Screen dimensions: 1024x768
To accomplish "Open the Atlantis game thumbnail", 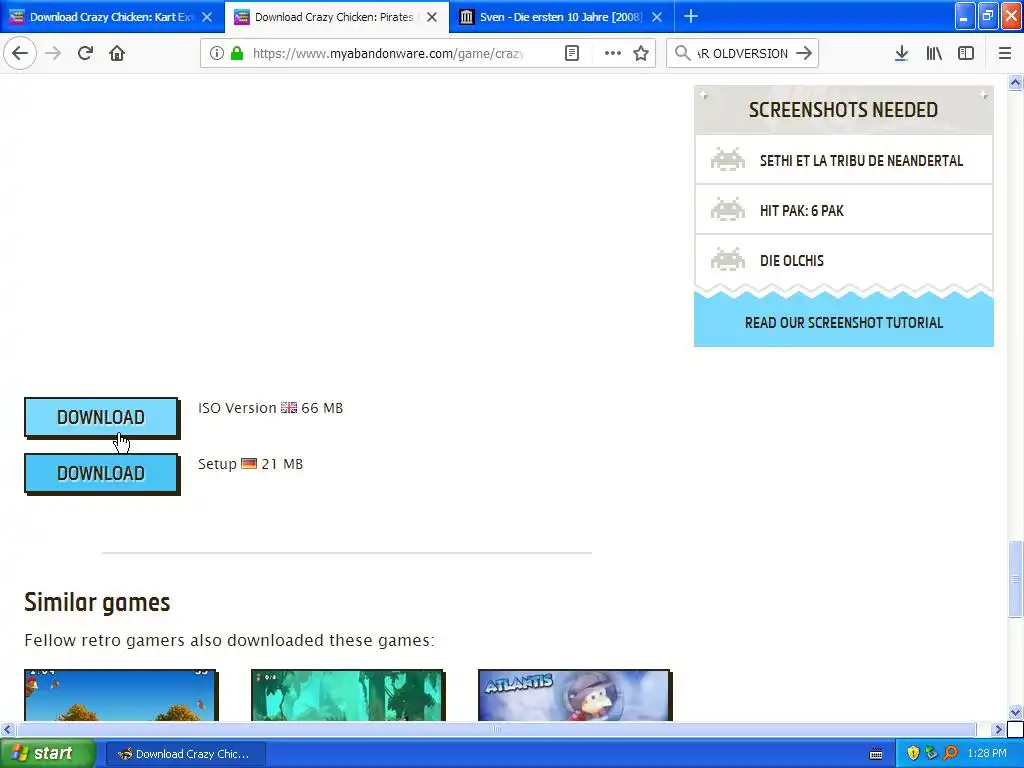I will click(574, 695).
